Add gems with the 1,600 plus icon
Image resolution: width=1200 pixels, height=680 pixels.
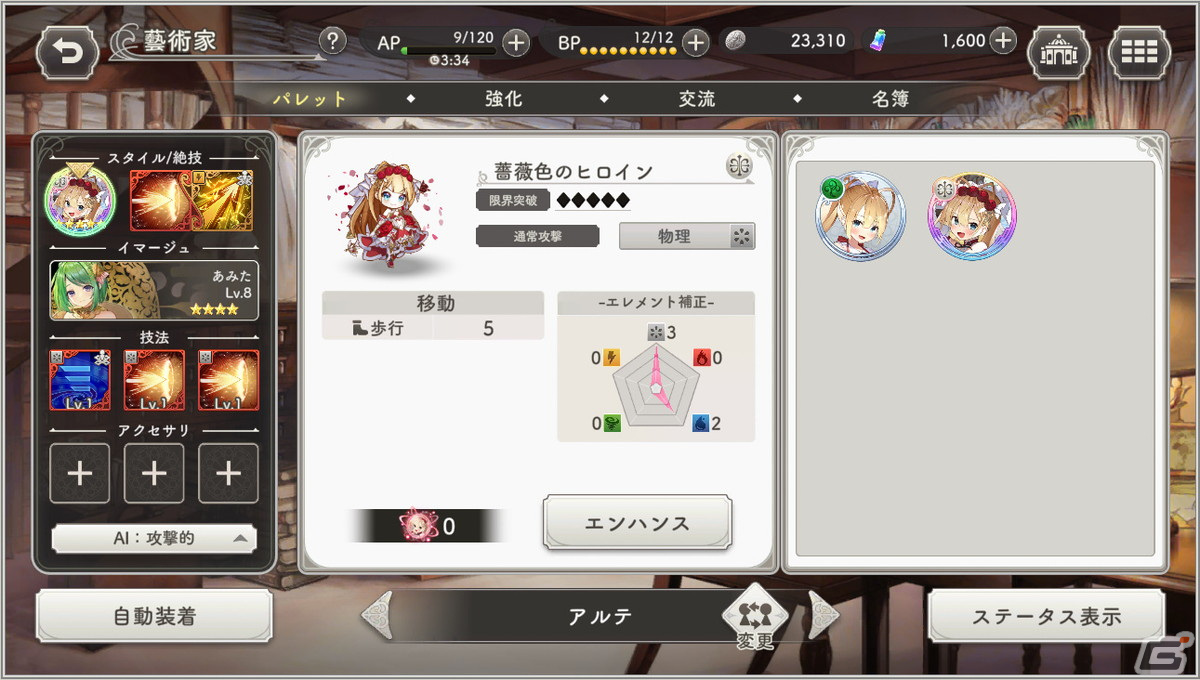point(1002,41)
